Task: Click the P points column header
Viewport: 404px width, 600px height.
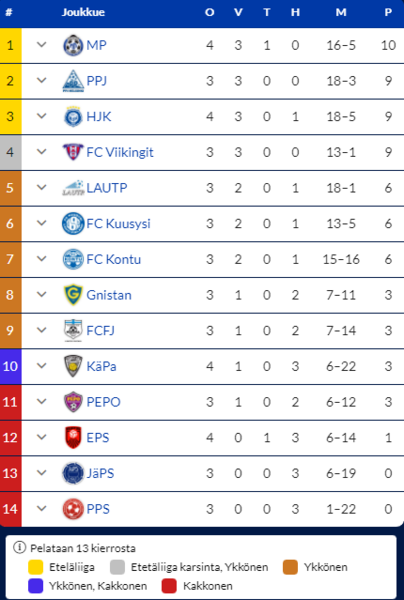Action: tap(388, 12)
